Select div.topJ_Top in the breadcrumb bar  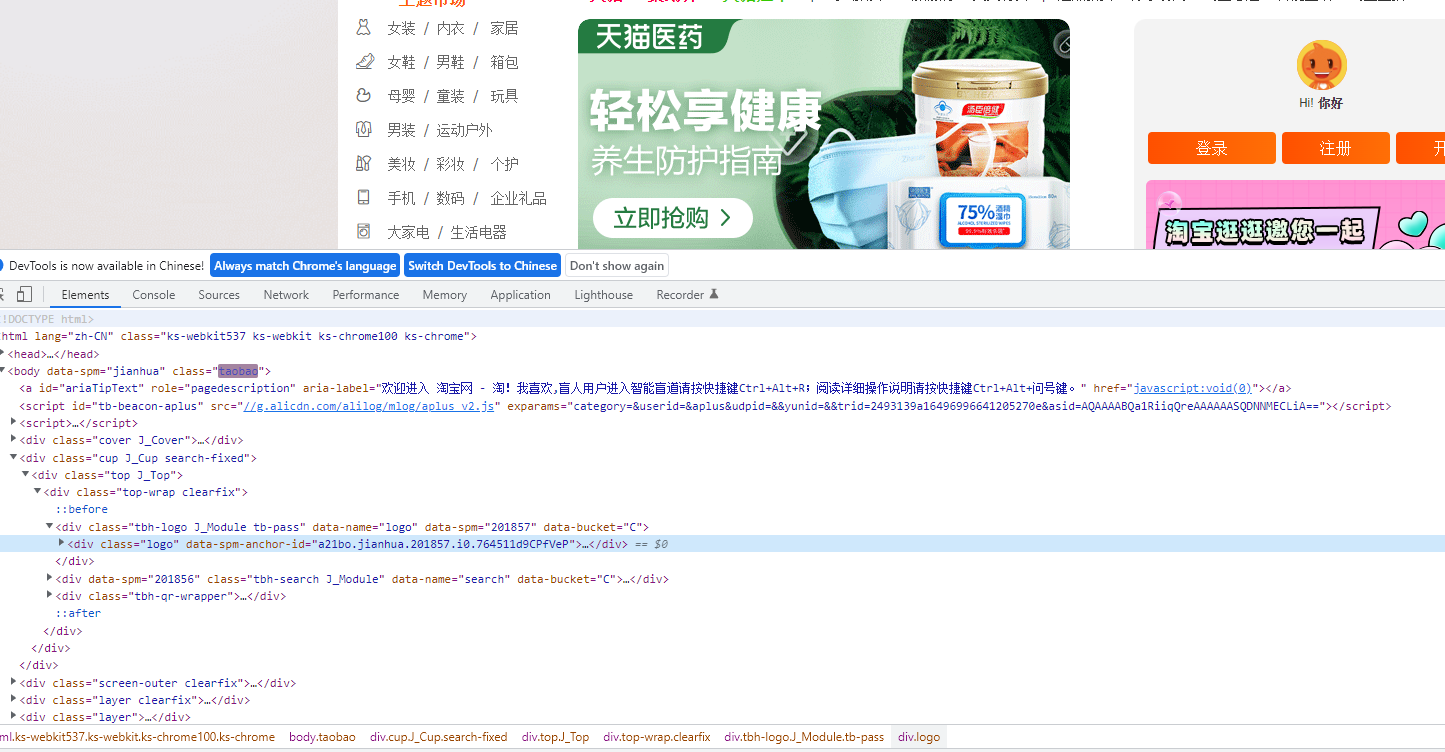coord(556,737)
